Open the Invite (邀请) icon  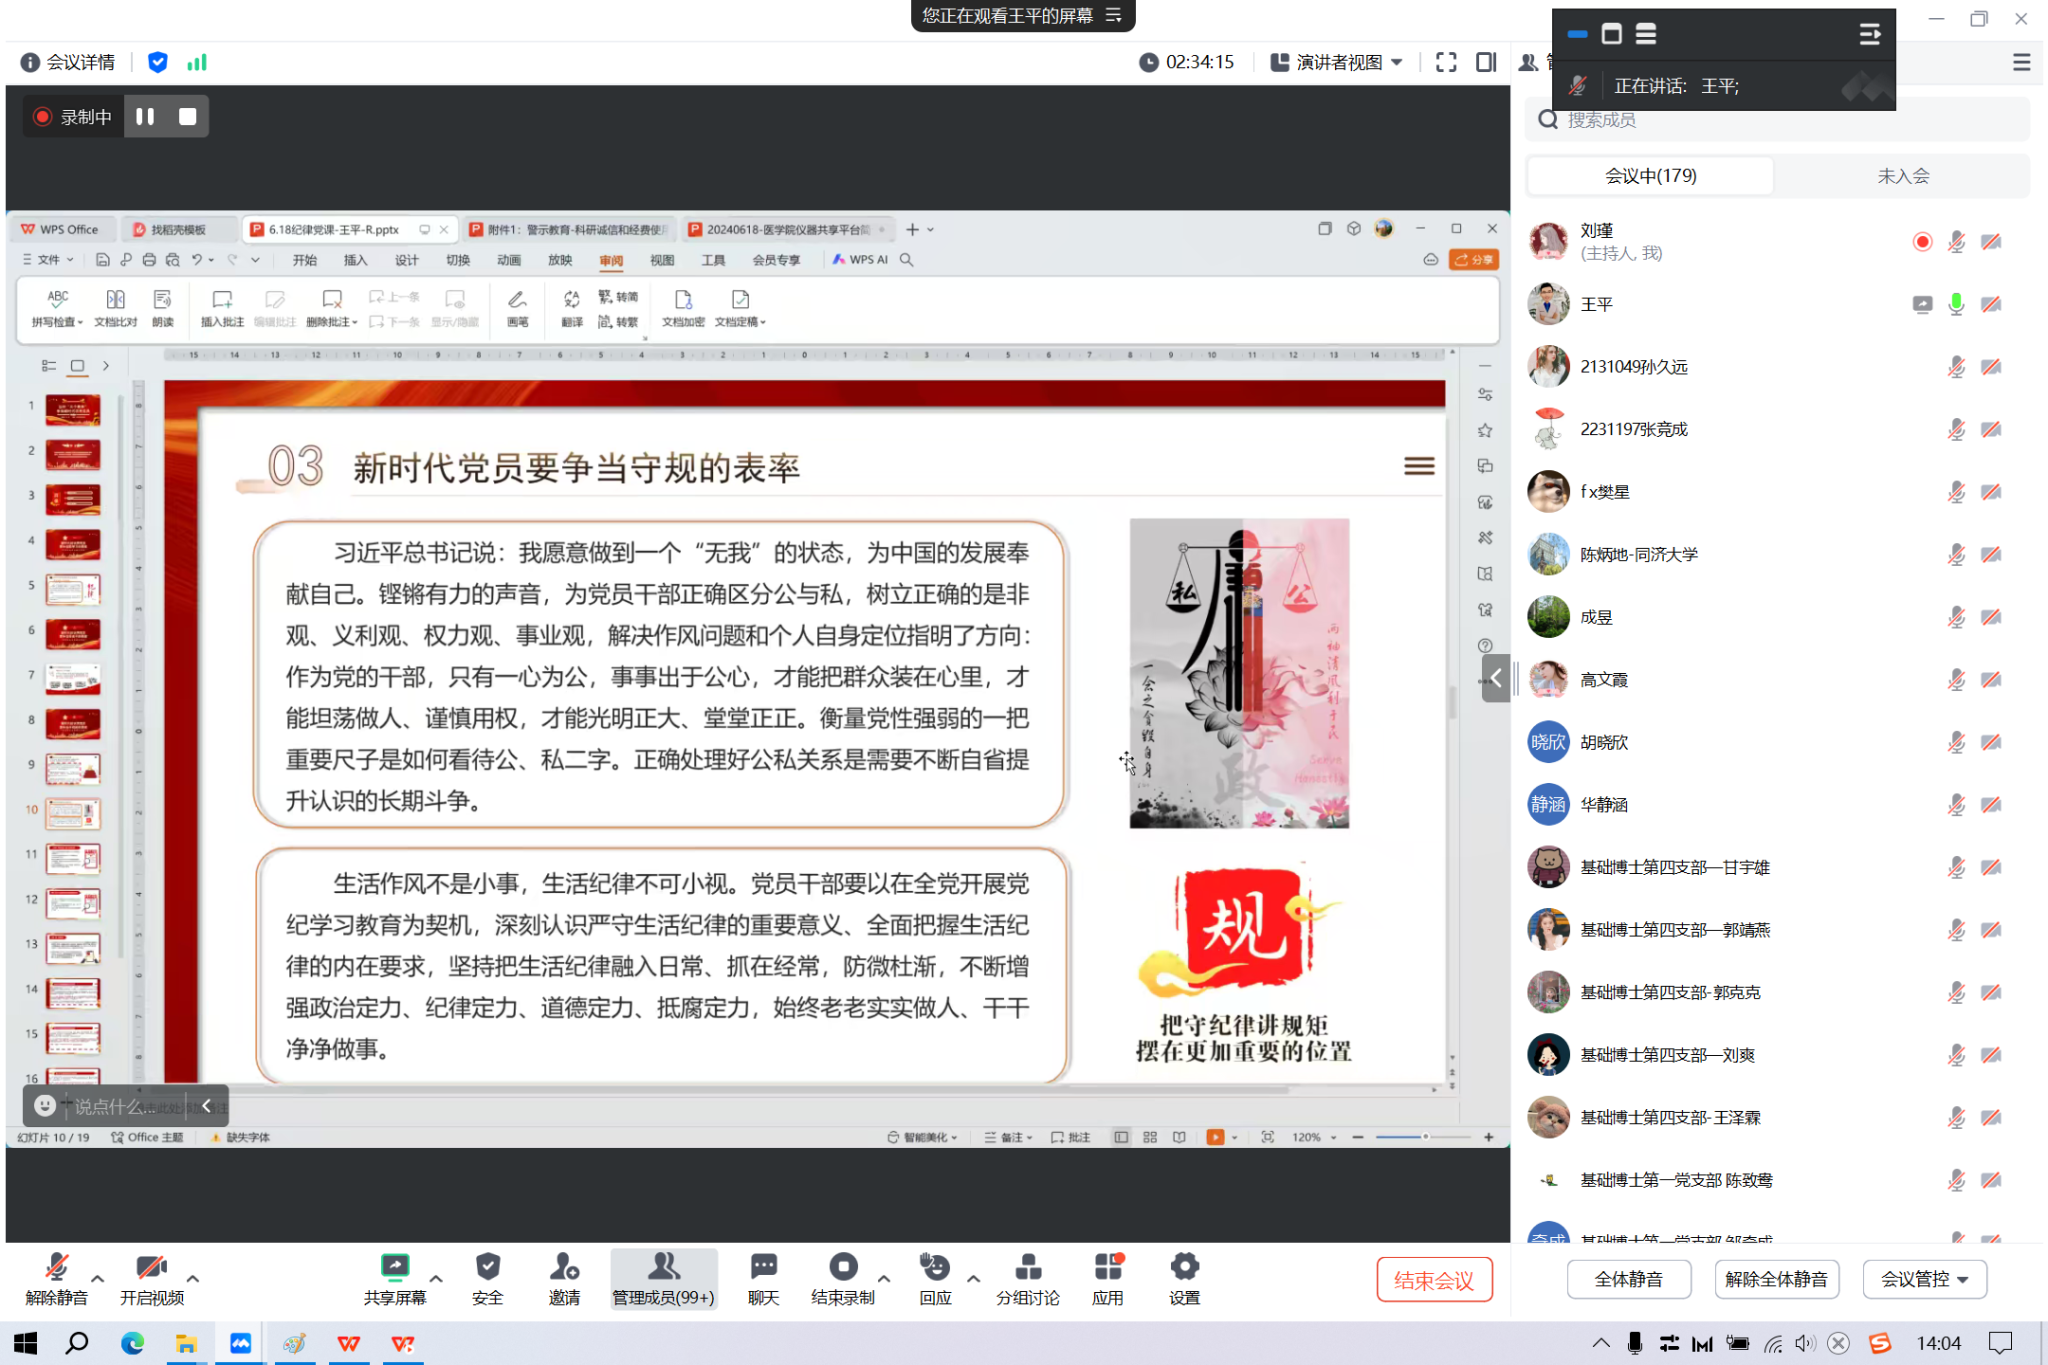click(x=564, y=1268)
